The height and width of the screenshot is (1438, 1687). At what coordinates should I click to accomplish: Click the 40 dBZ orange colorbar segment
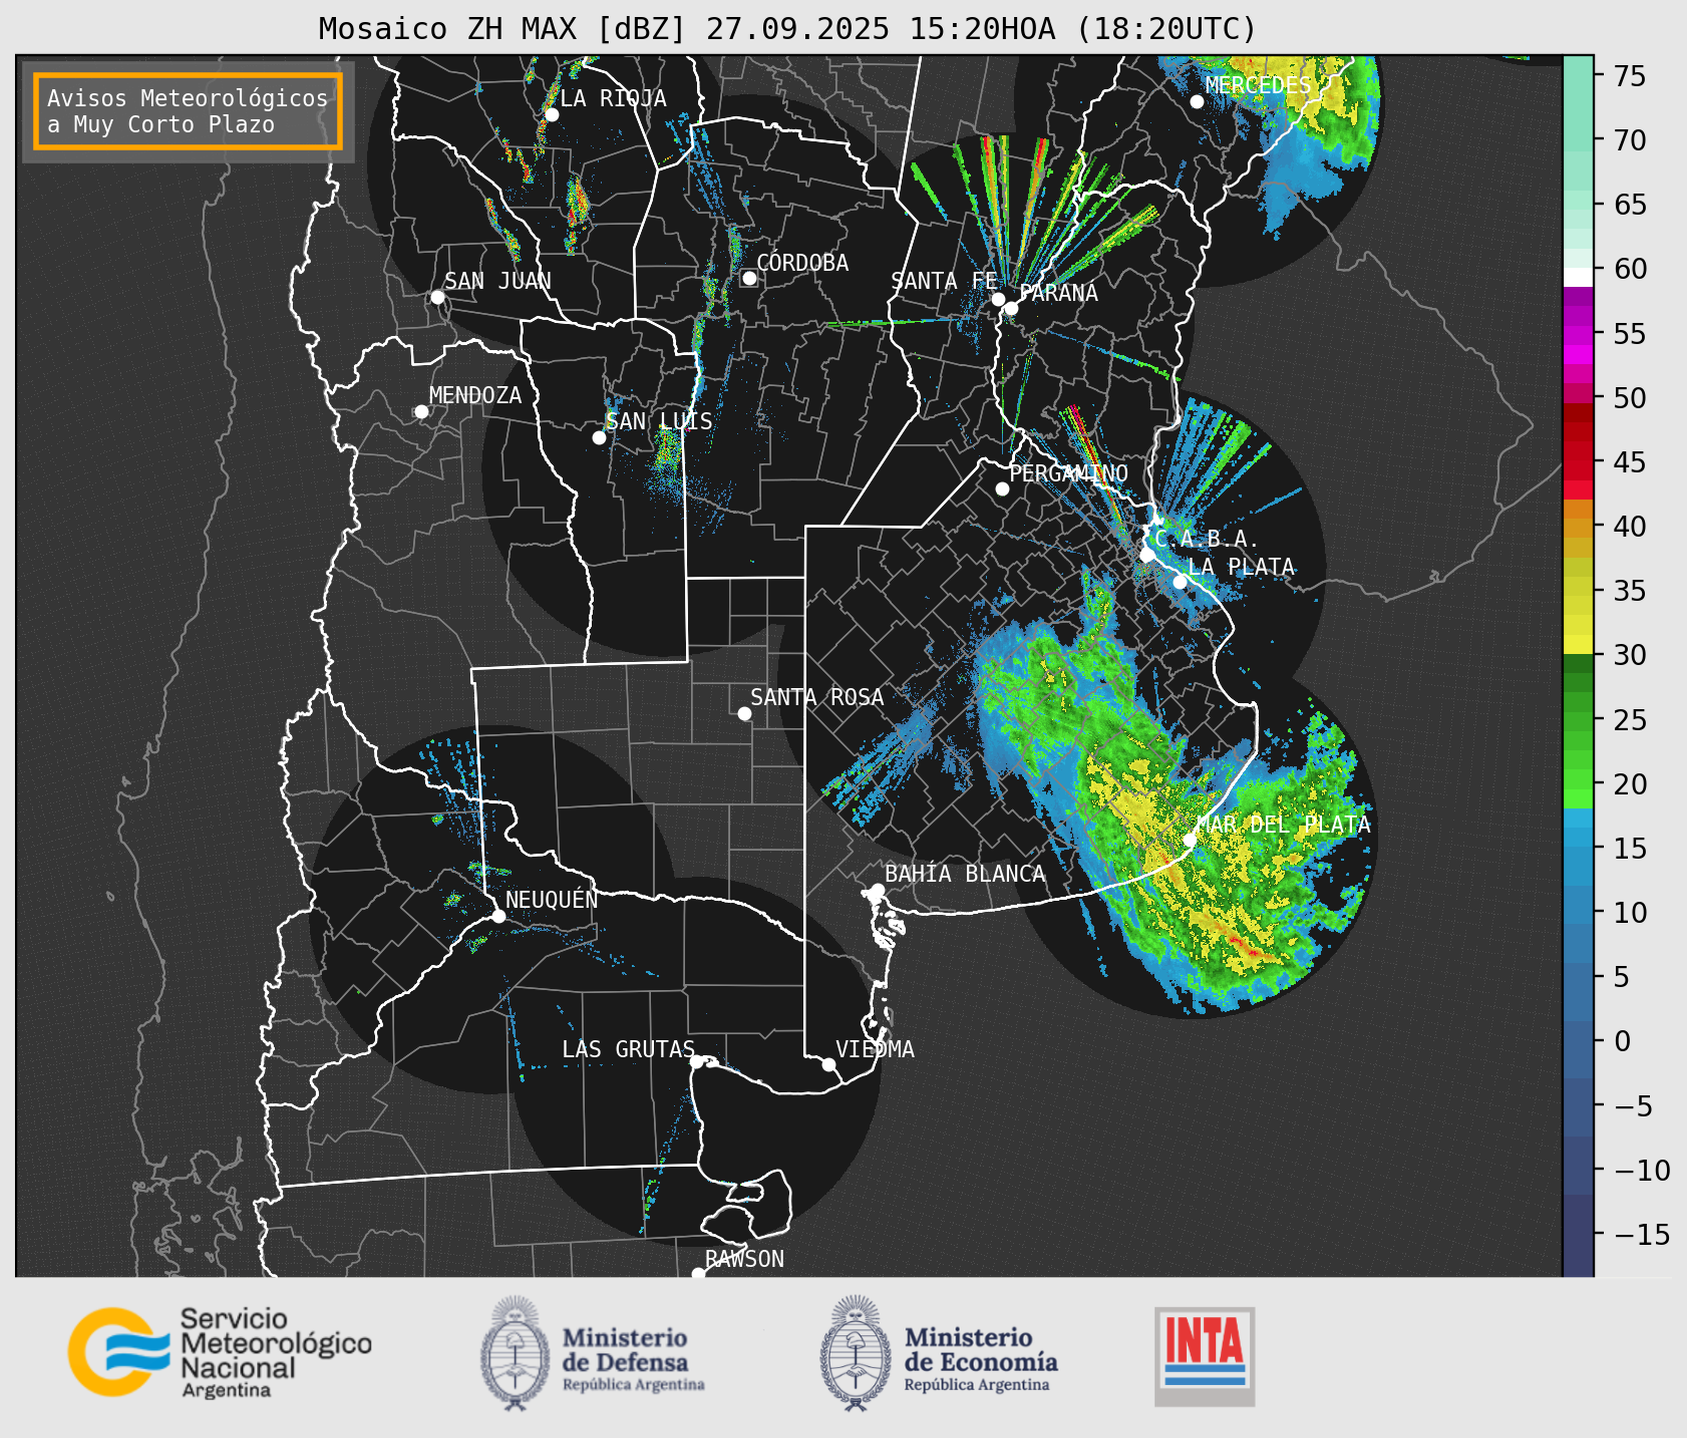tap(1577, 526)
